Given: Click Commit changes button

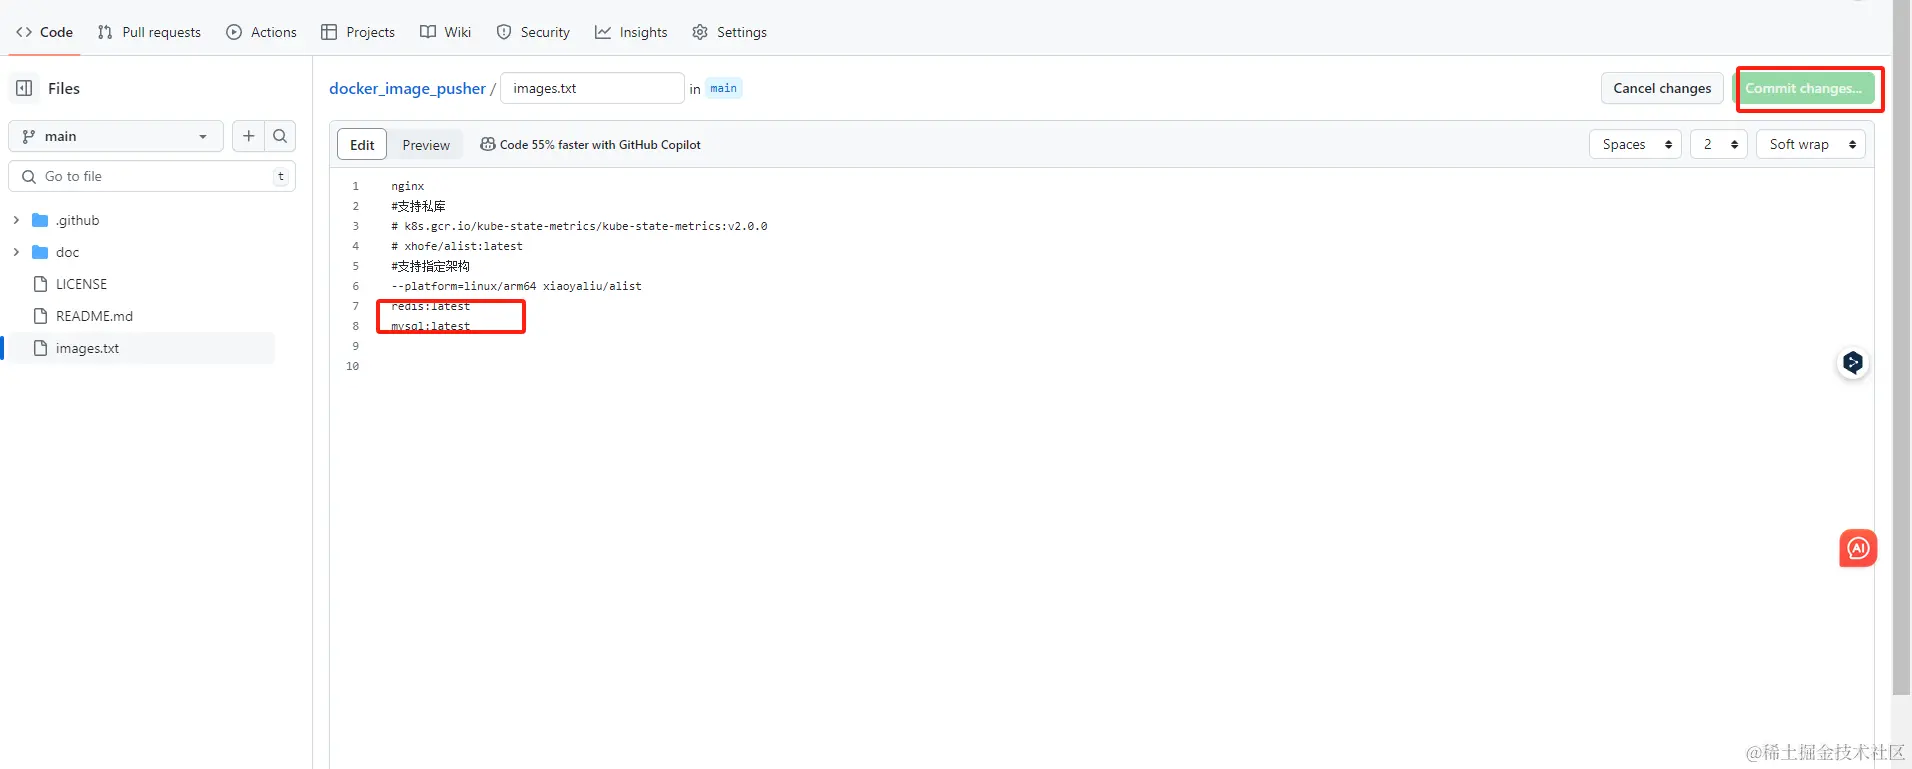Looking at the screenshot, I should 1804,88.
